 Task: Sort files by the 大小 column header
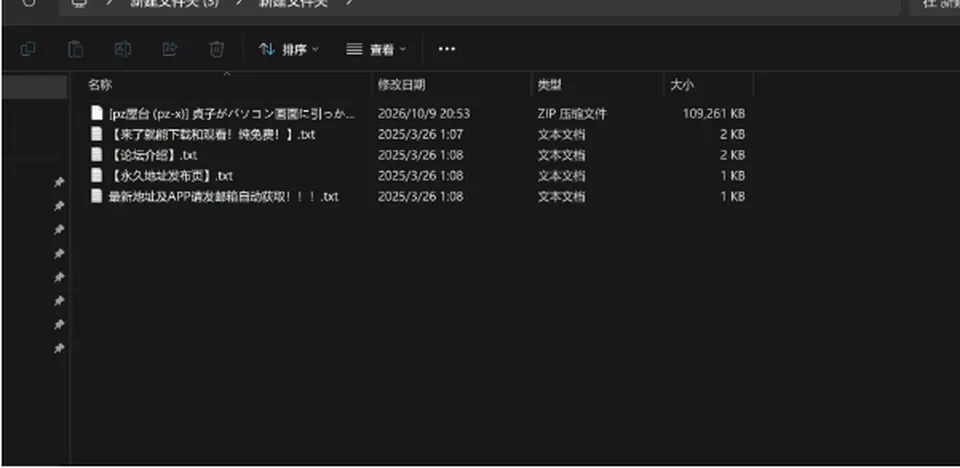pos(681,85)
